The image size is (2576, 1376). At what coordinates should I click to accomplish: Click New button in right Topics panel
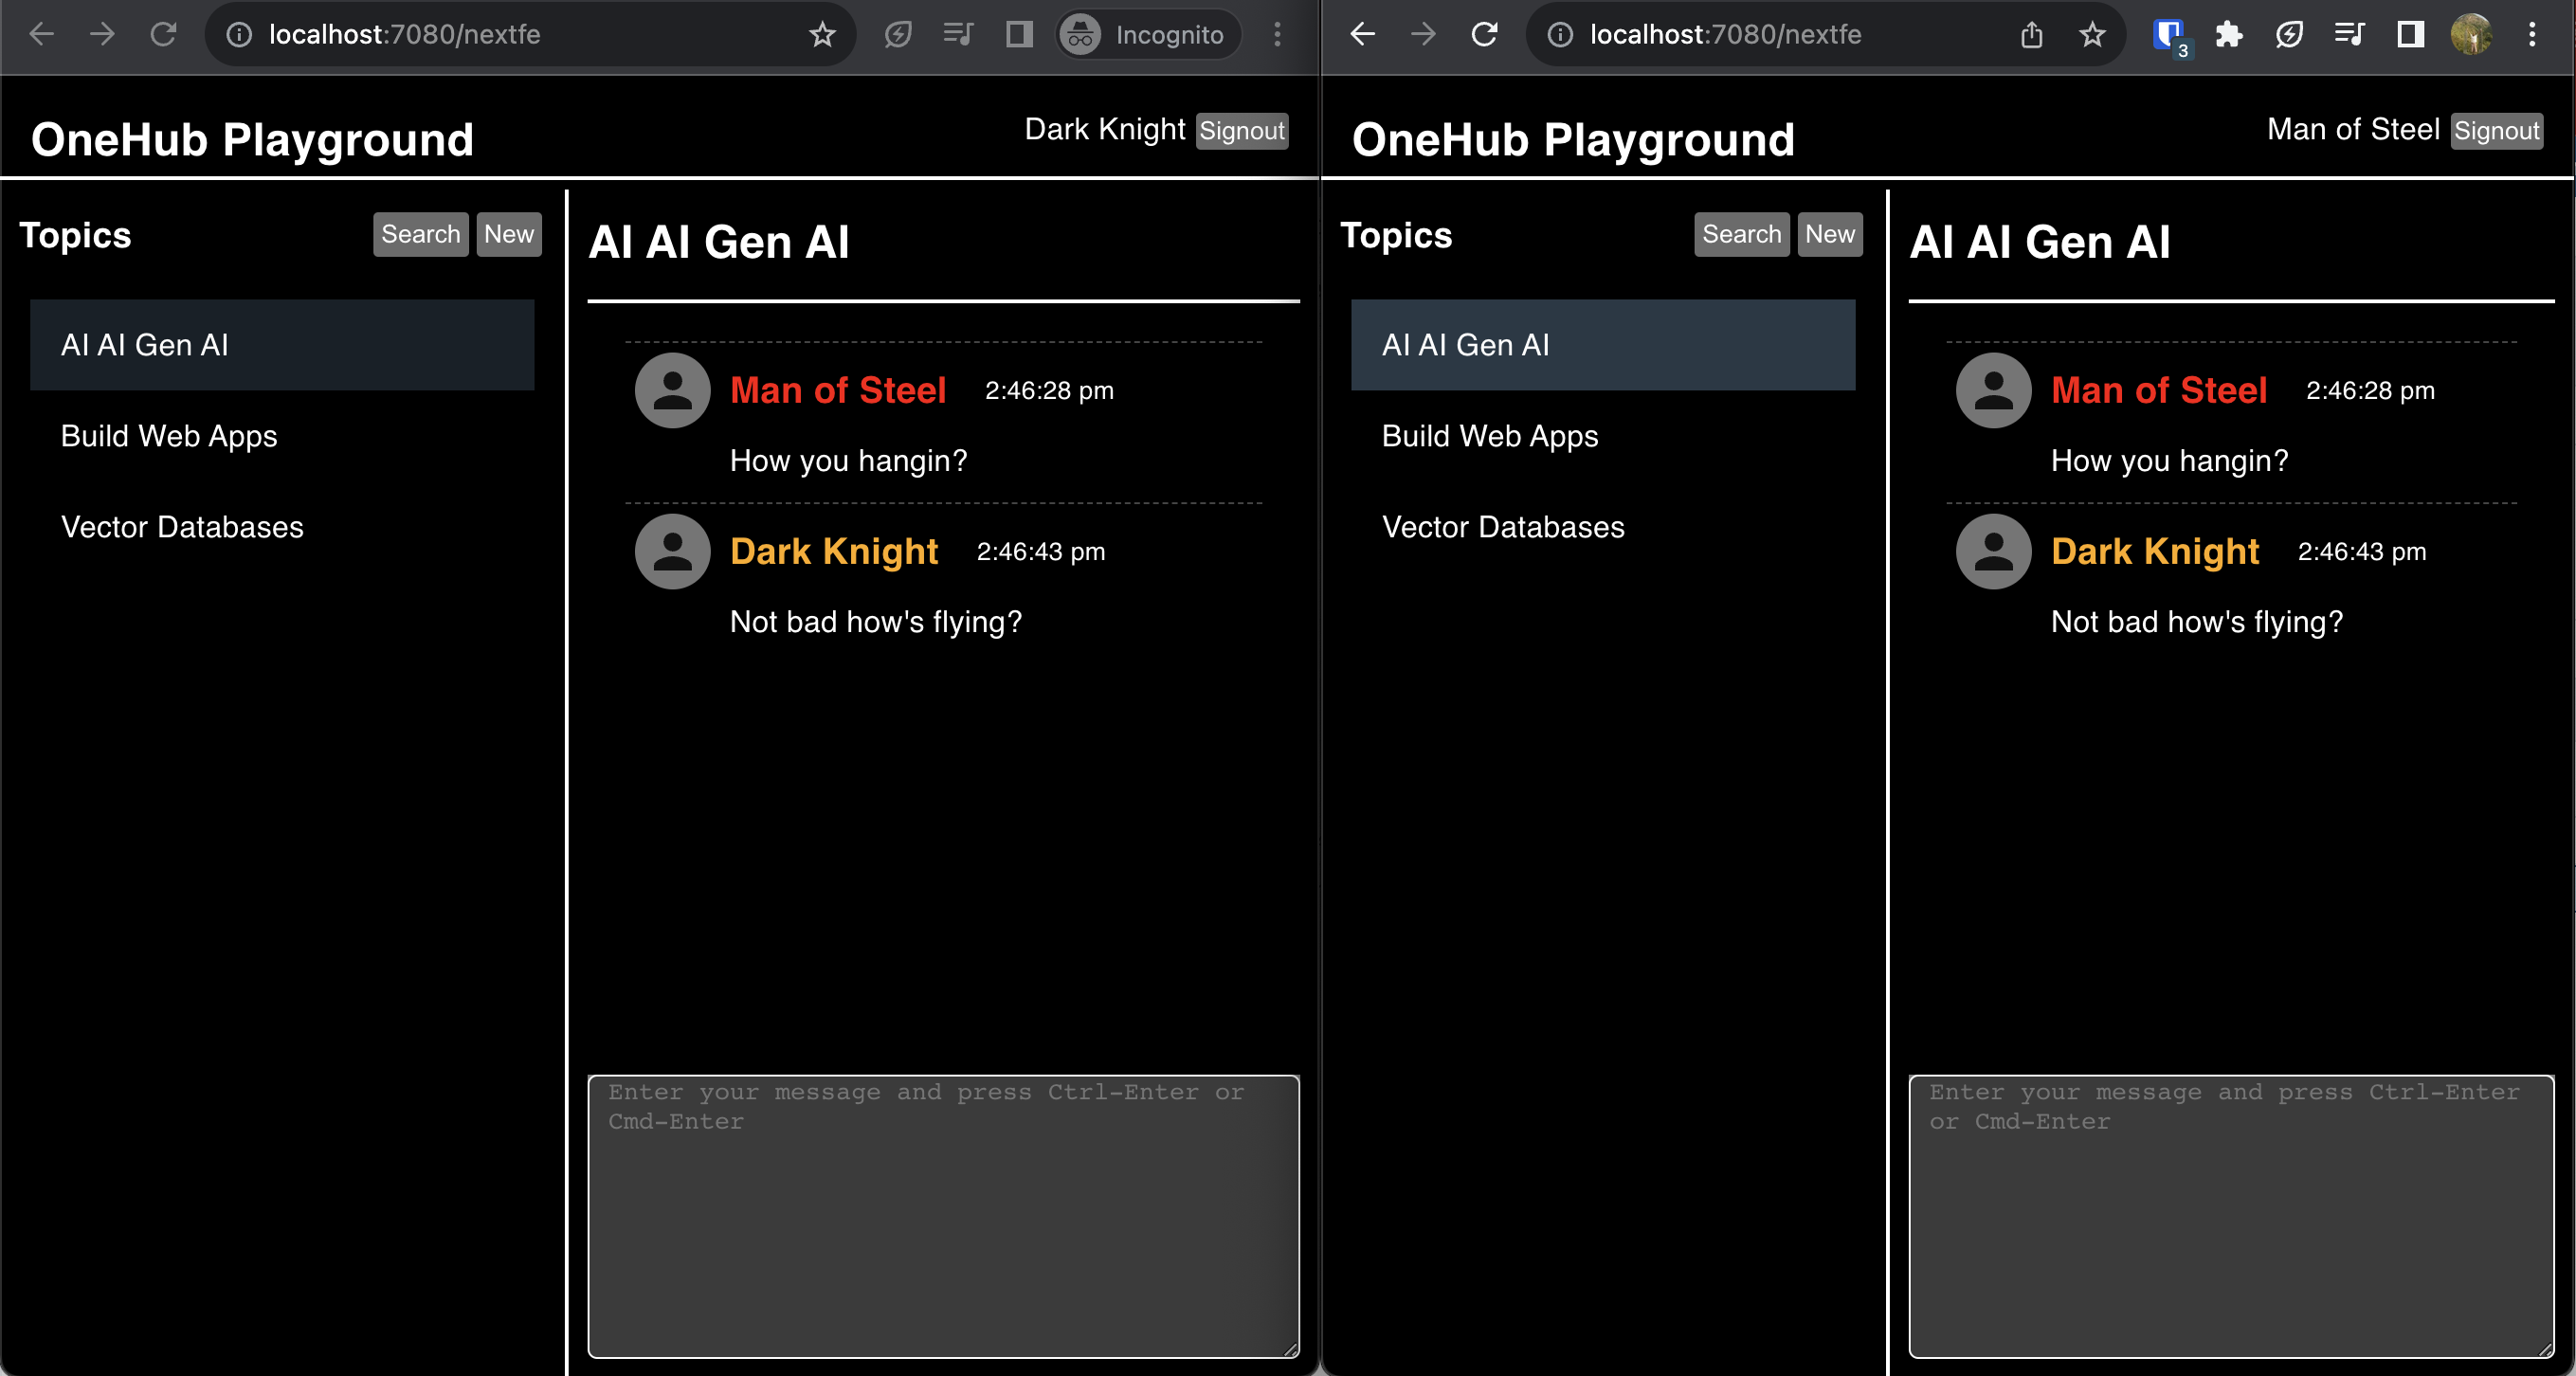click(x=1829, y=234)
